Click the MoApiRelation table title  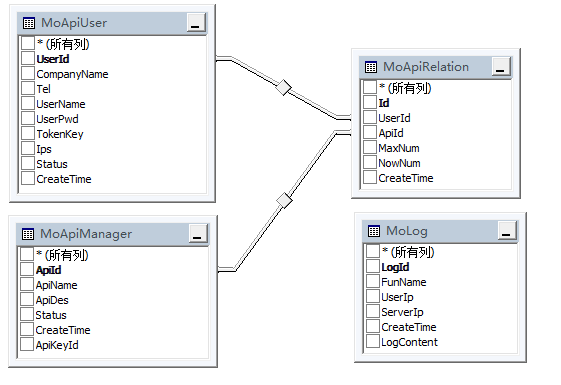click(426, 67)
